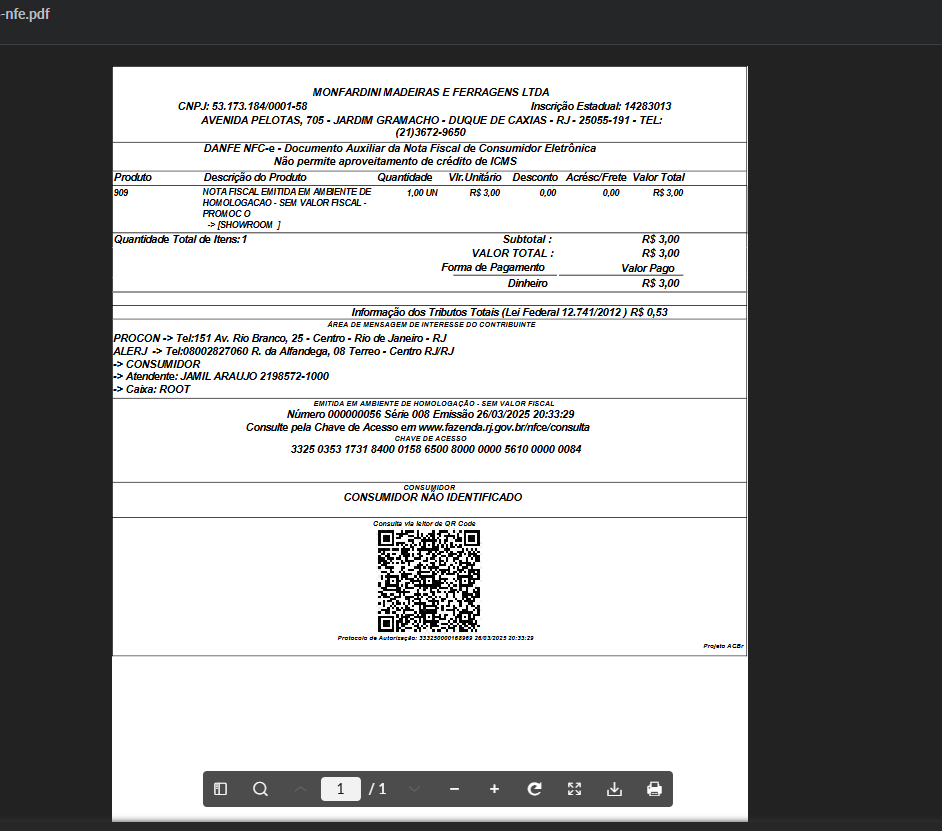Click the Forma de Pagamento heading

pyautogui.click(x=493, y=267)
